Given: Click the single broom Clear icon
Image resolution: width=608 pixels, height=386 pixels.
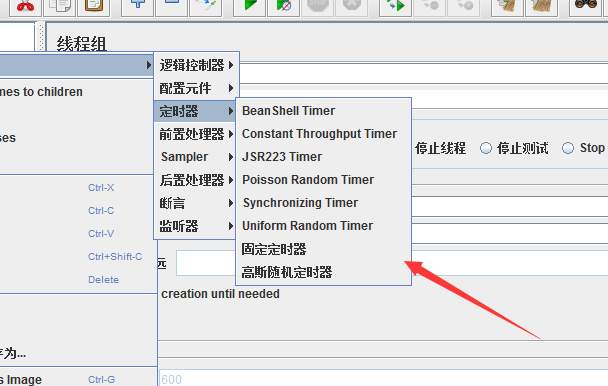Looking at the screenshot, I should (x=507, y=7).
